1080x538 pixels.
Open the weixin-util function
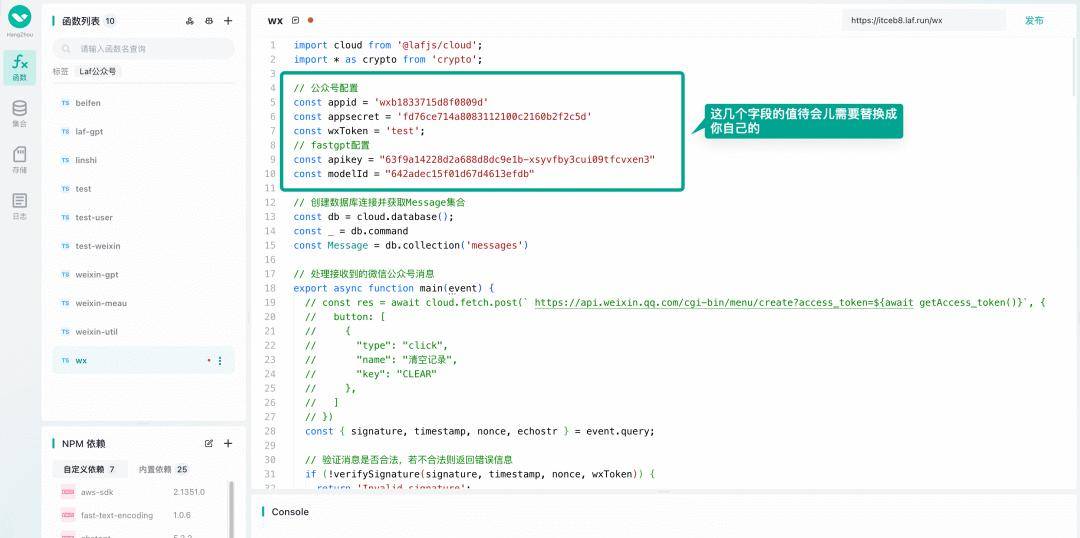(x=143, y=331)
